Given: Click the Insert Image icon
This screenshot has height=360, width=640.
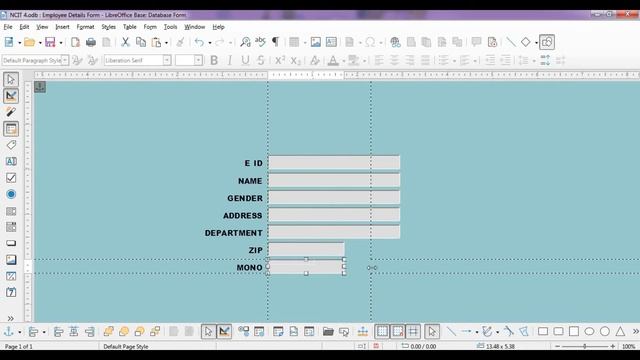Looking at the screenshot, I should [x=316, y=42].
